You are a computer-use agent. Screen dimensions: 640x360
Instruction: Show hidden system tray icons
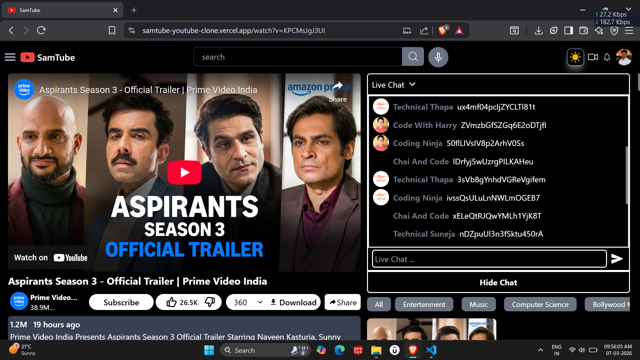pyautogui.click(x=540, y=350)
